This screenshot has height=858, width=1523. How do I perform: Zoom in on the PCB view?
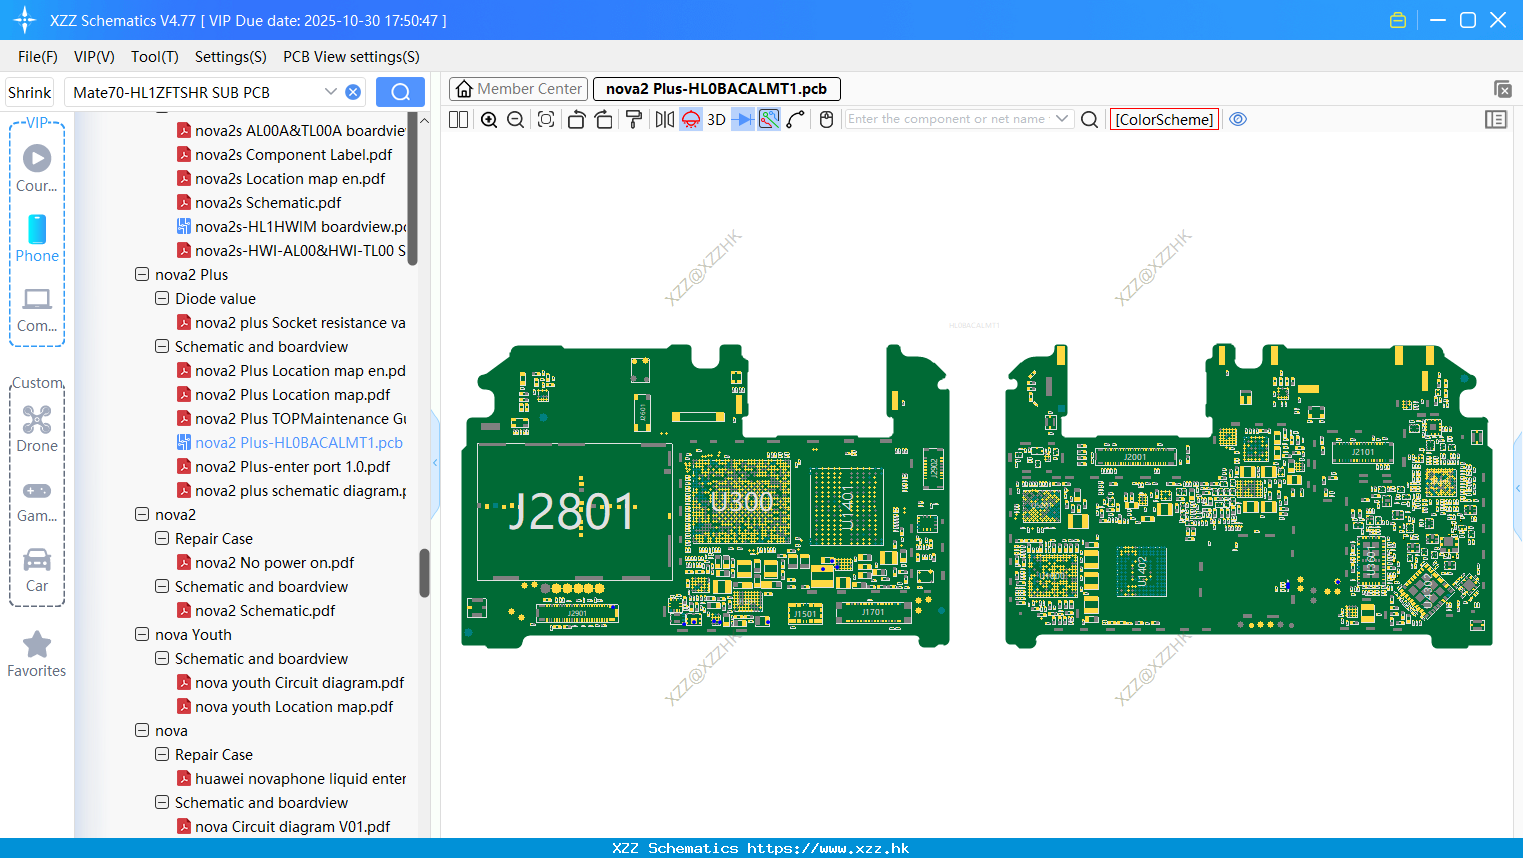tap(489, 119)
